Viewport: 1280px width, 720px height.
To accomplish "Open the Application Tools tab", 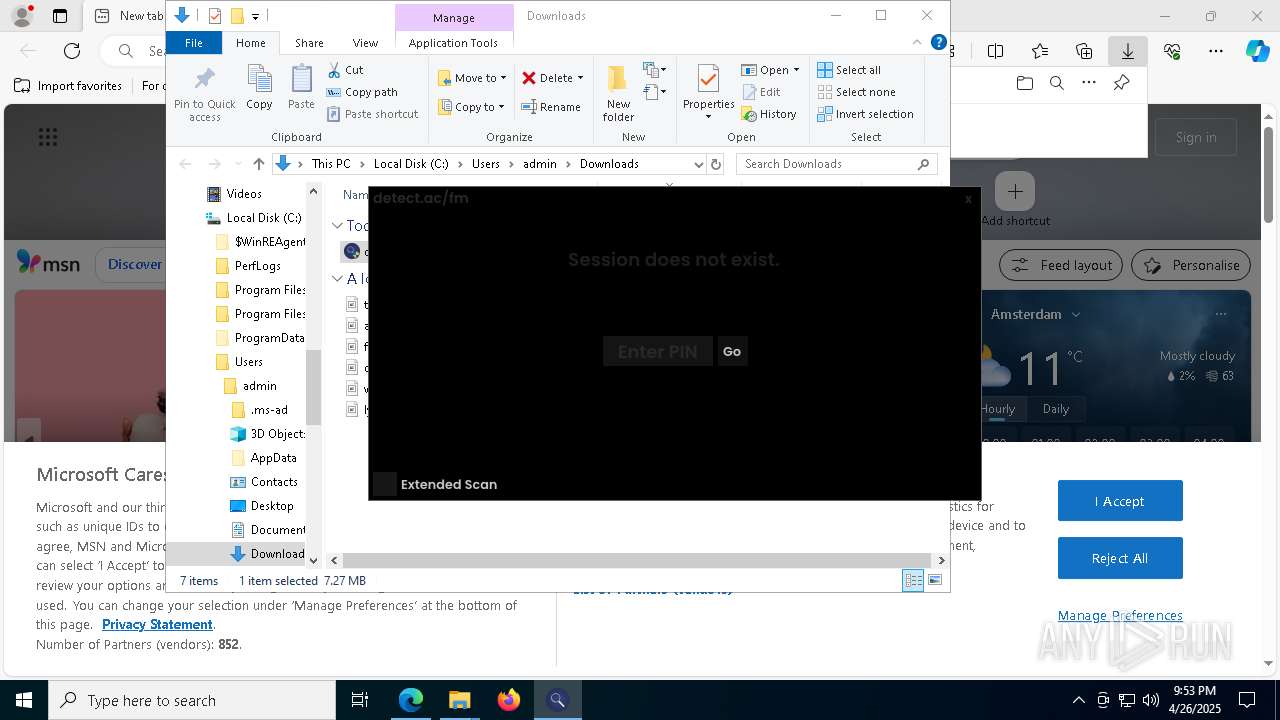I will (x=453, y=43).
